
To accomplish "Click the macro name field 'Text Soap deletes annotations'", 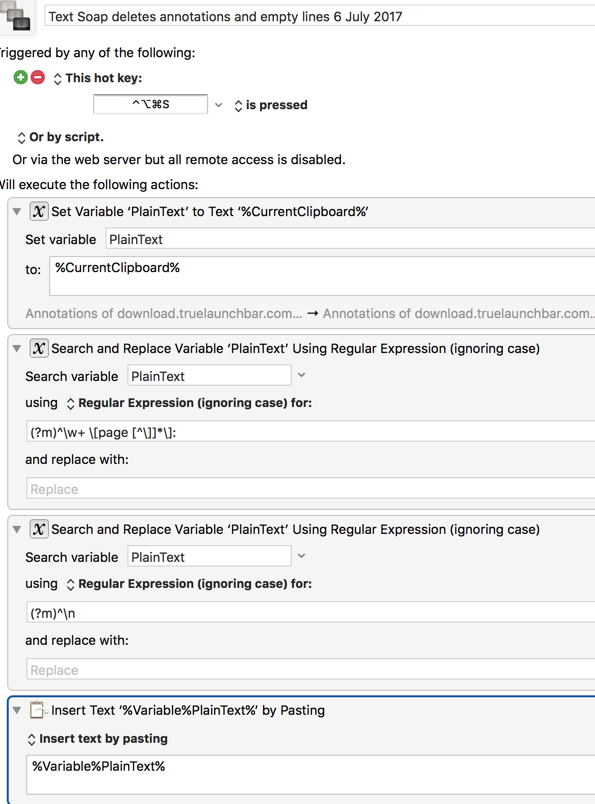I will pyautogui.click(x=320, y=16).
